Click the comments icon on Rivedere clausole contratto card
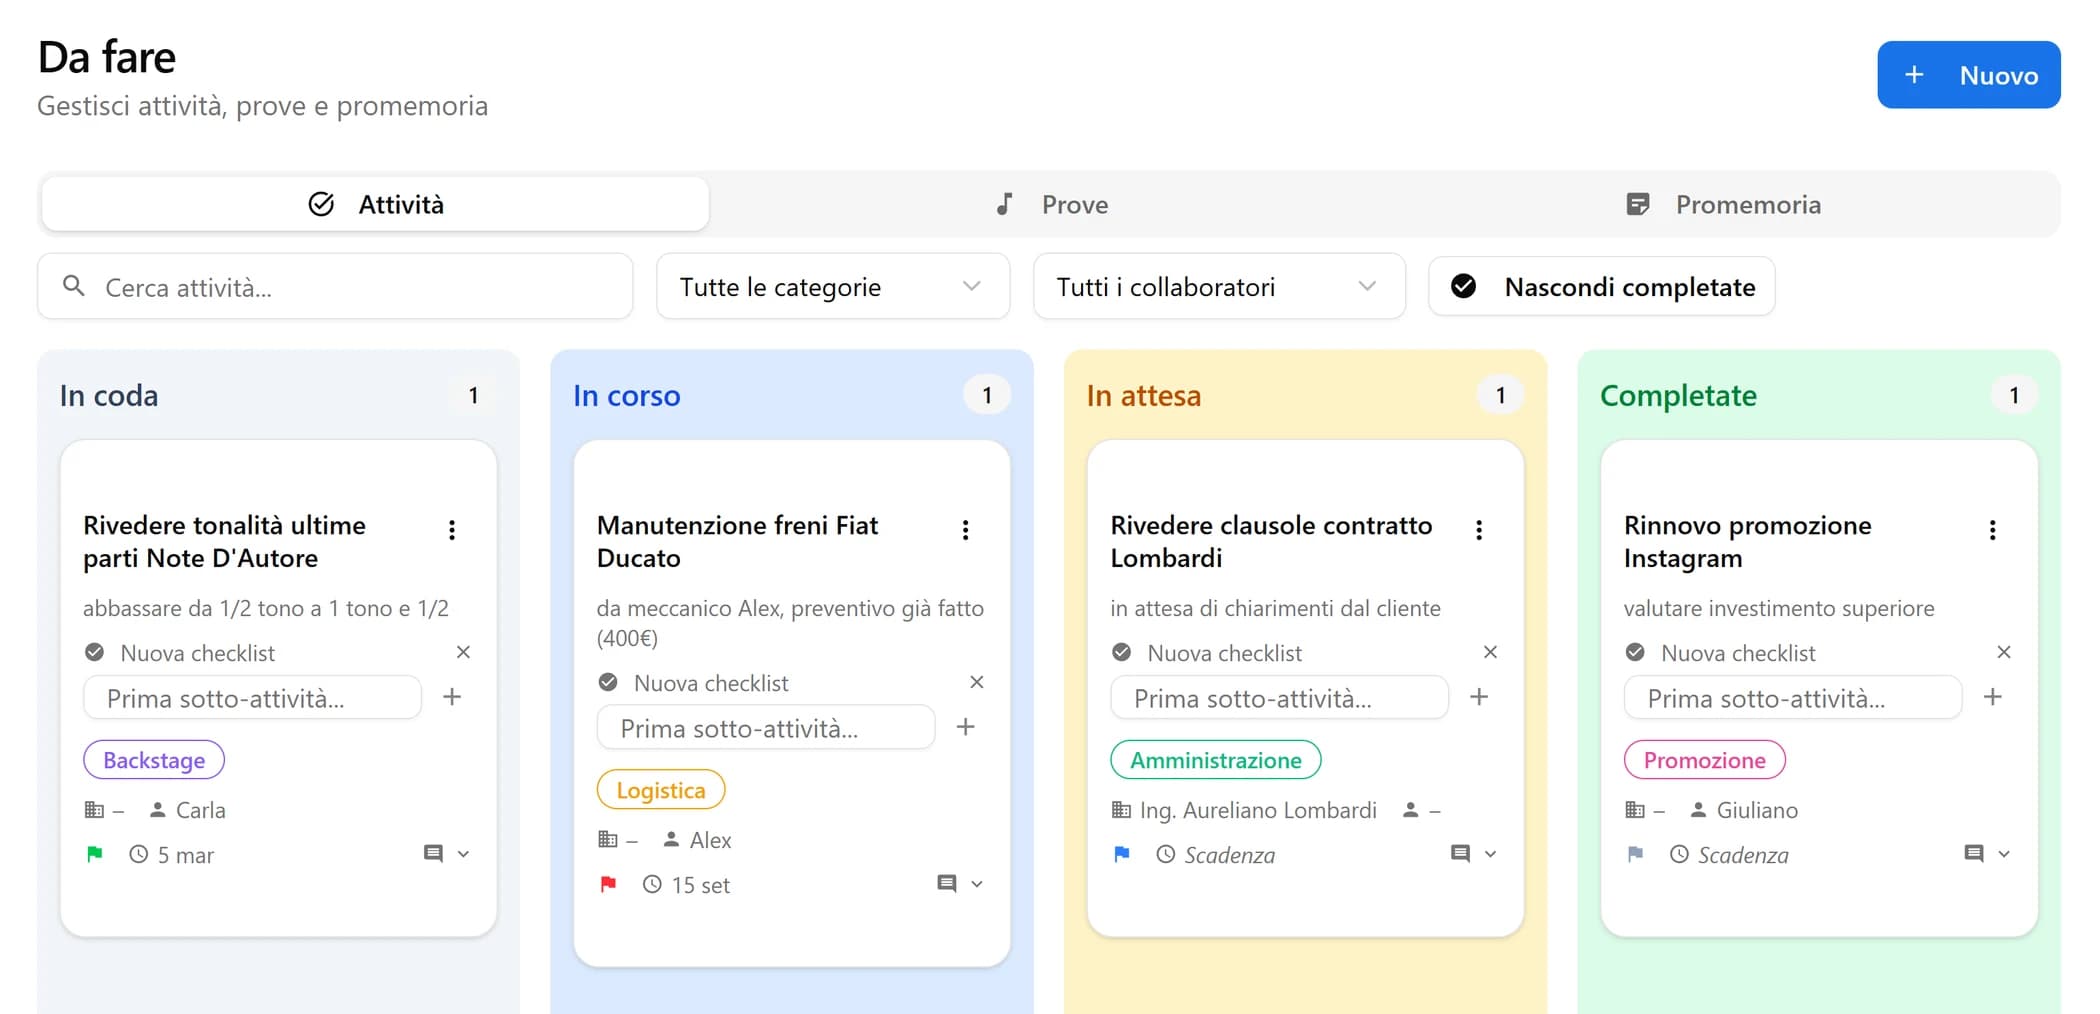The width and height of the screenshot is (2100, 1014). 1459,853
